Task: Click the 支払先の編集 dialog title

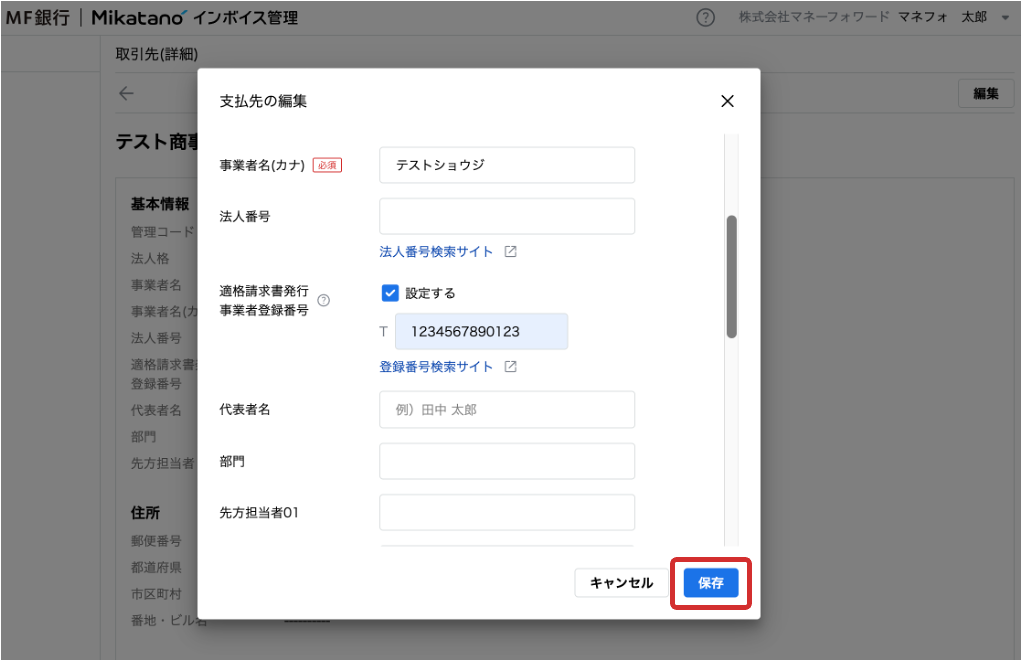Action: (x=263, y=101)
